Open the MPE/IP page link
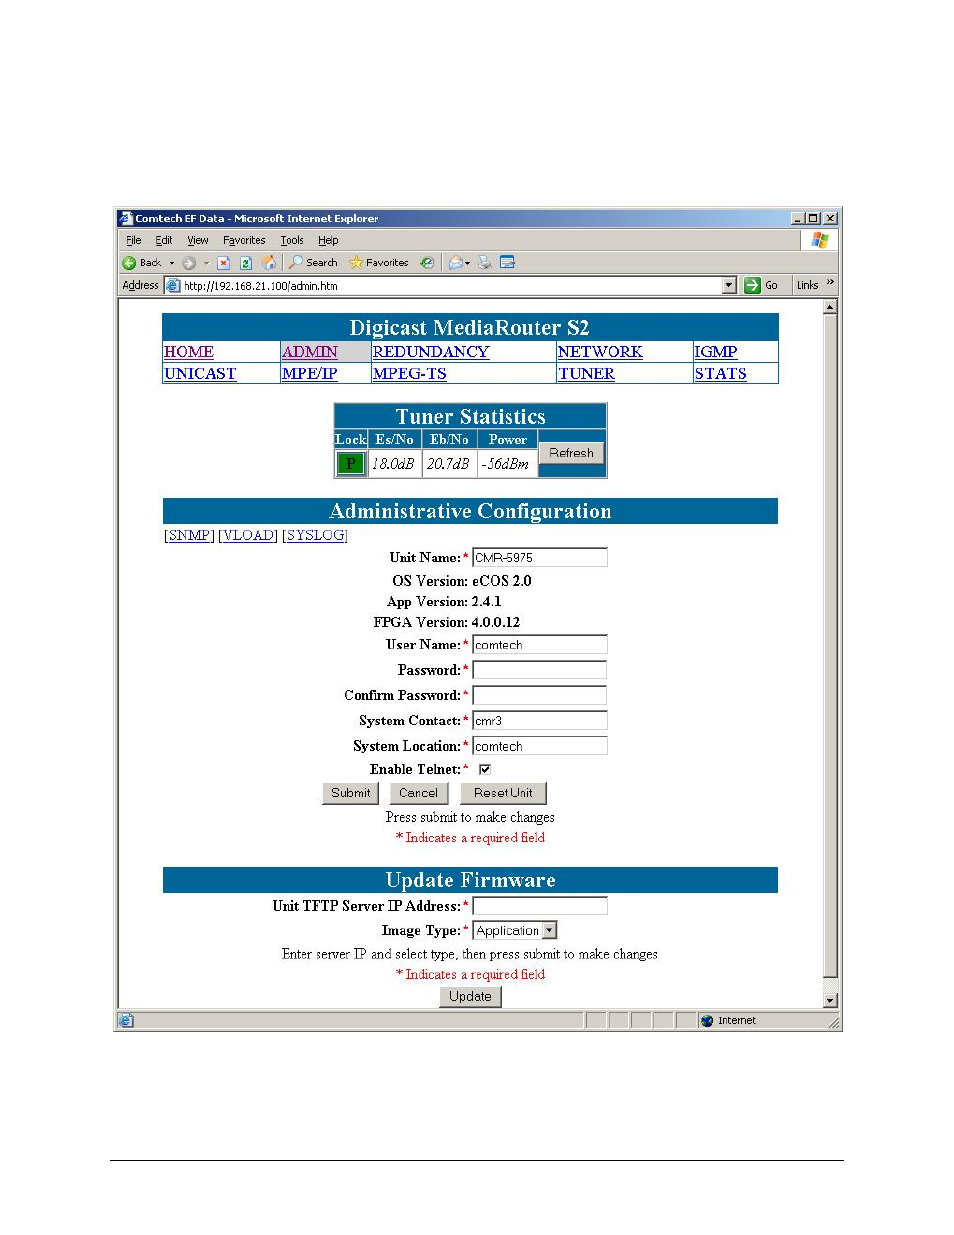 (x=310, y=374)
